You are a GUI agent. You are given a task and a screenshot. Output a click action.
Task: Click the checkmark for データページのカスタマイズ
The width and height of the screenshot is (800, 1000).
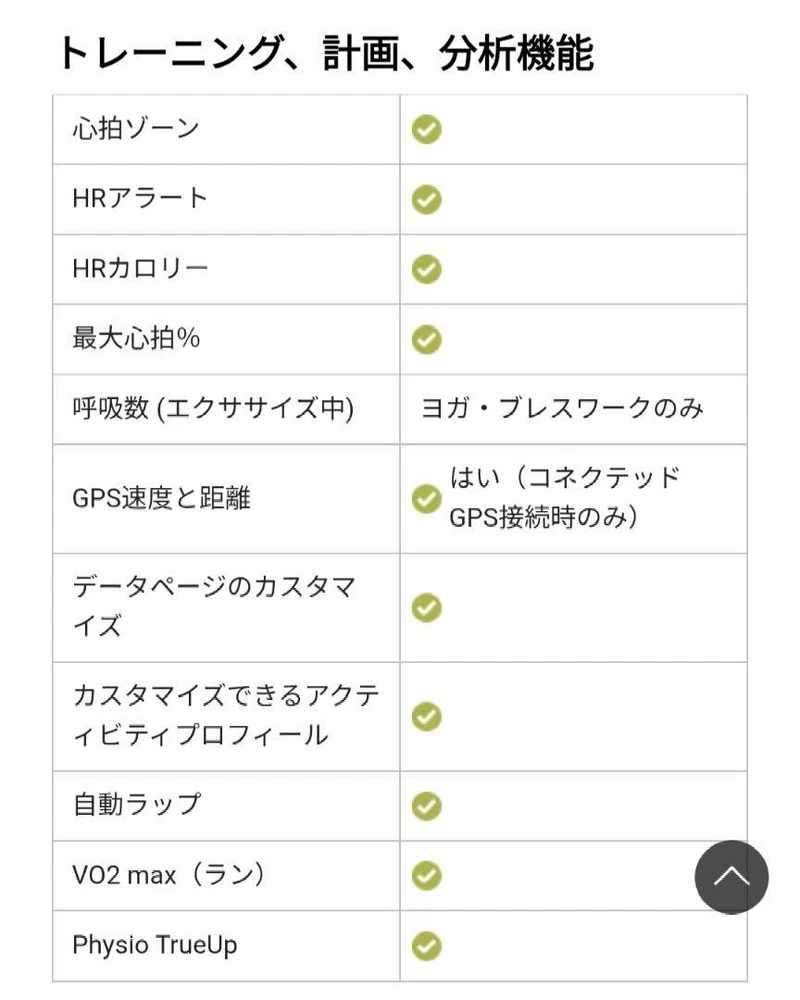click(427, 607)
